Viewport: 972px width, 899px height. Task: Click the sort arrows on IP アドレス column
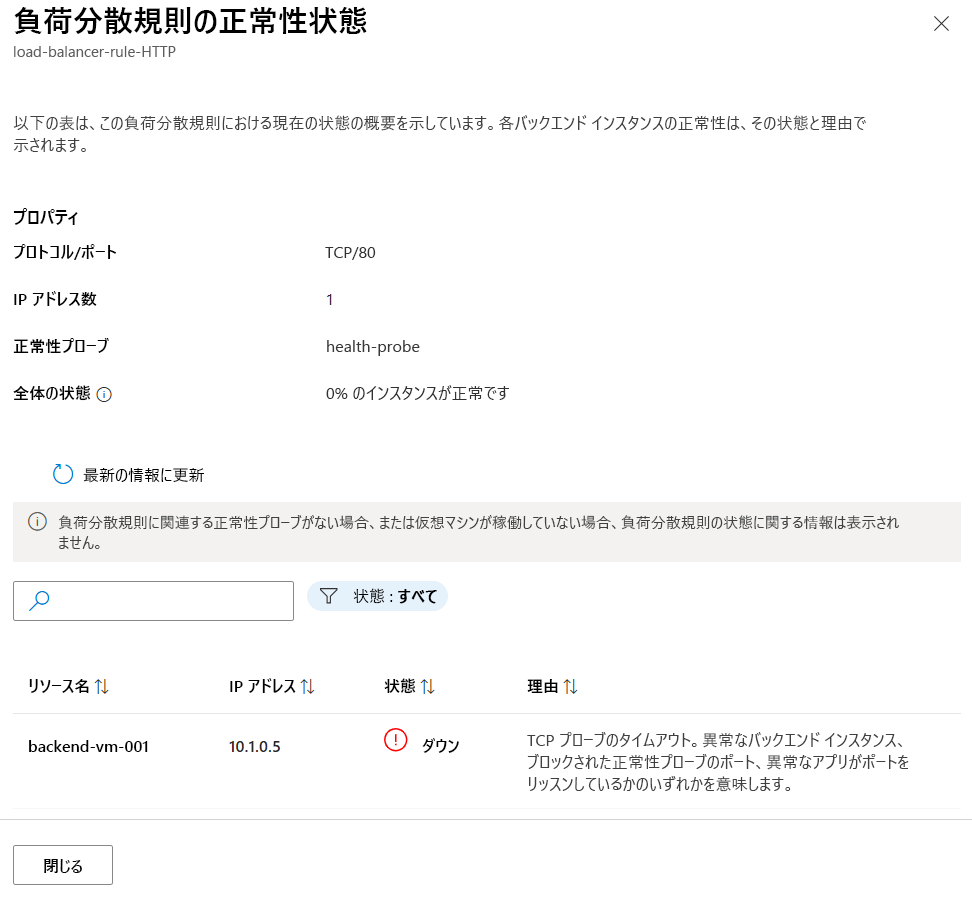point(308,686)
